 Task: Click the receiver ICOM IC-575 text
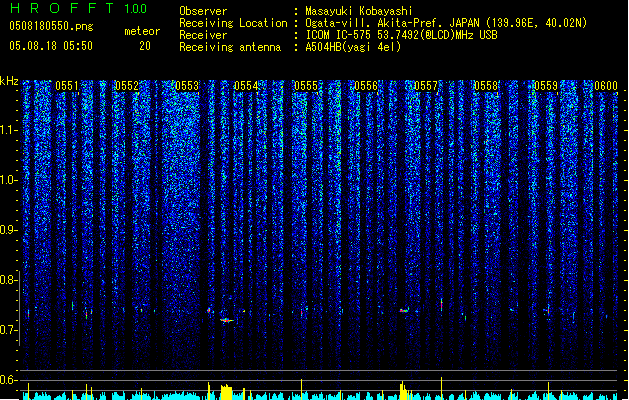pos(401,35)
